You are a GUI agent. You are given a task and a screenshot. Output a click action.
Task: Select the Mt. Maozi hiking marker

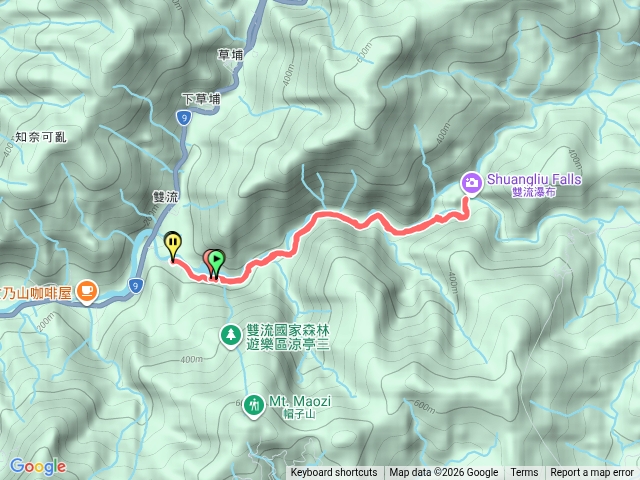pyautogui.click(x=253, y=405)
